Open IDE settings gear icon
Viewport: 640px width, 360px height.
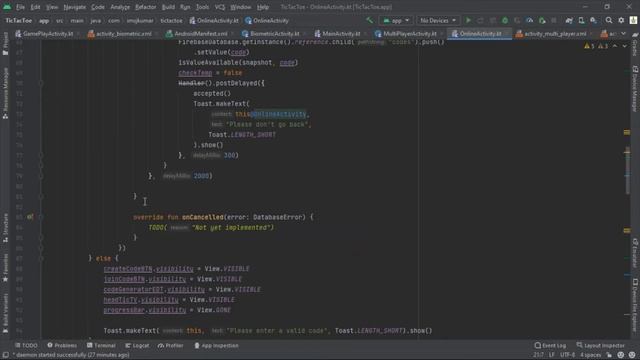621,20
